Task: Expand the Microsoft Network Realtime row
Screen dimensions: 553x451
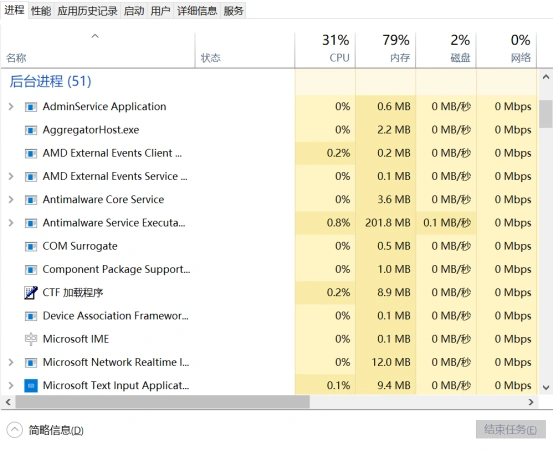Action: click(11, 362)
